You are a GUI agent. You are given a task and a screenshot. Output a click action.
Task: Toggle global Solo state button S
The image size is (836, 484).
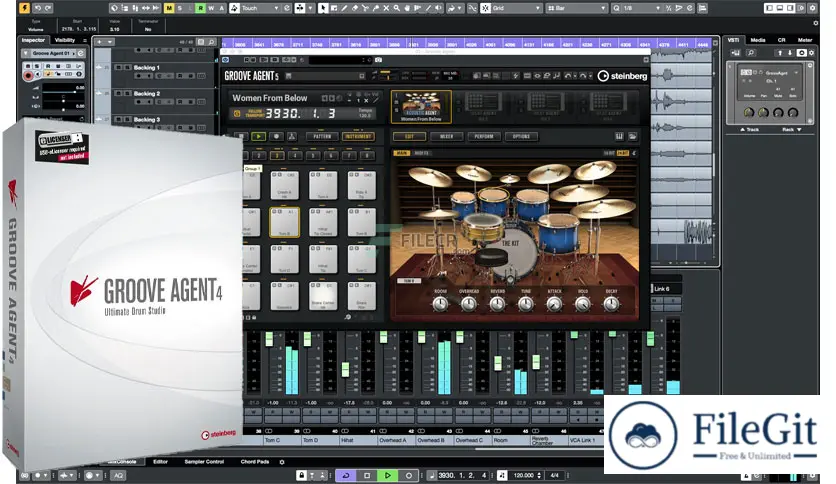coord(180,8)
